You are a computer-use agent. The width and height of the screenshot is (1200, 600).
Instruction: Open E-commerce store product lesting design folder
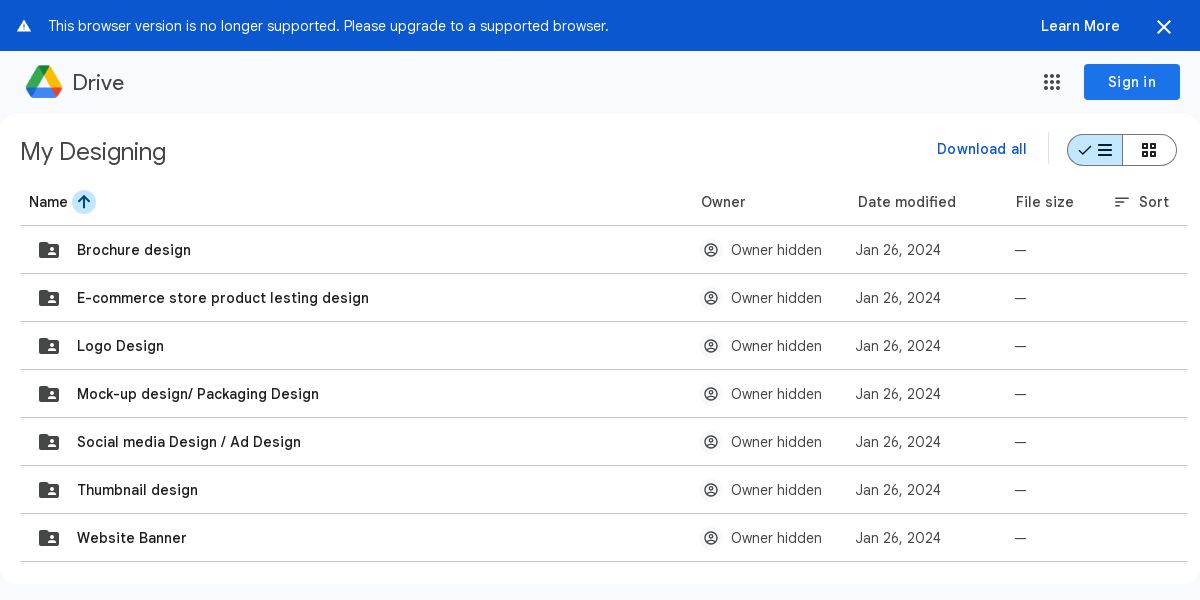point(223,298)
